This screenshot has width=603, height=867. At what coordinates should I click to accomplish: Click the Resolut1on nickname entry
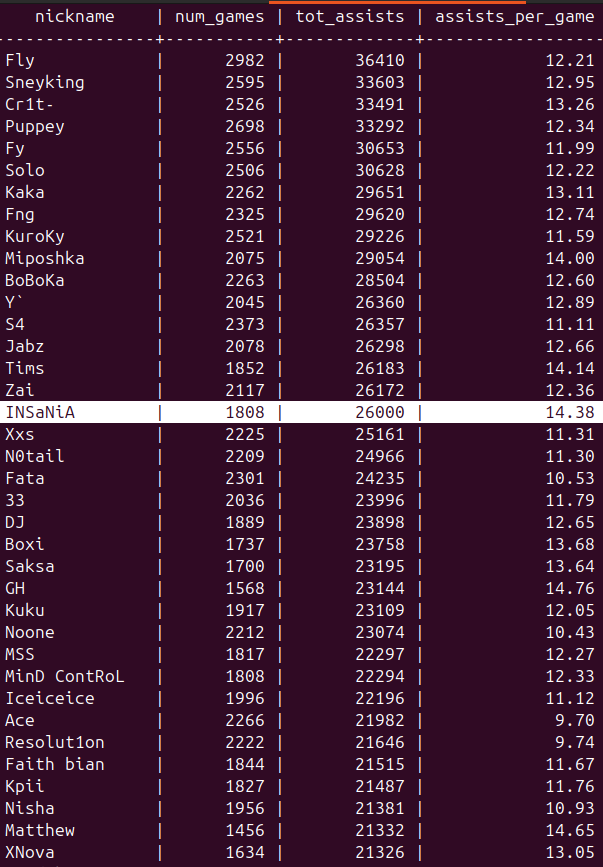click(x=55, y=742)
